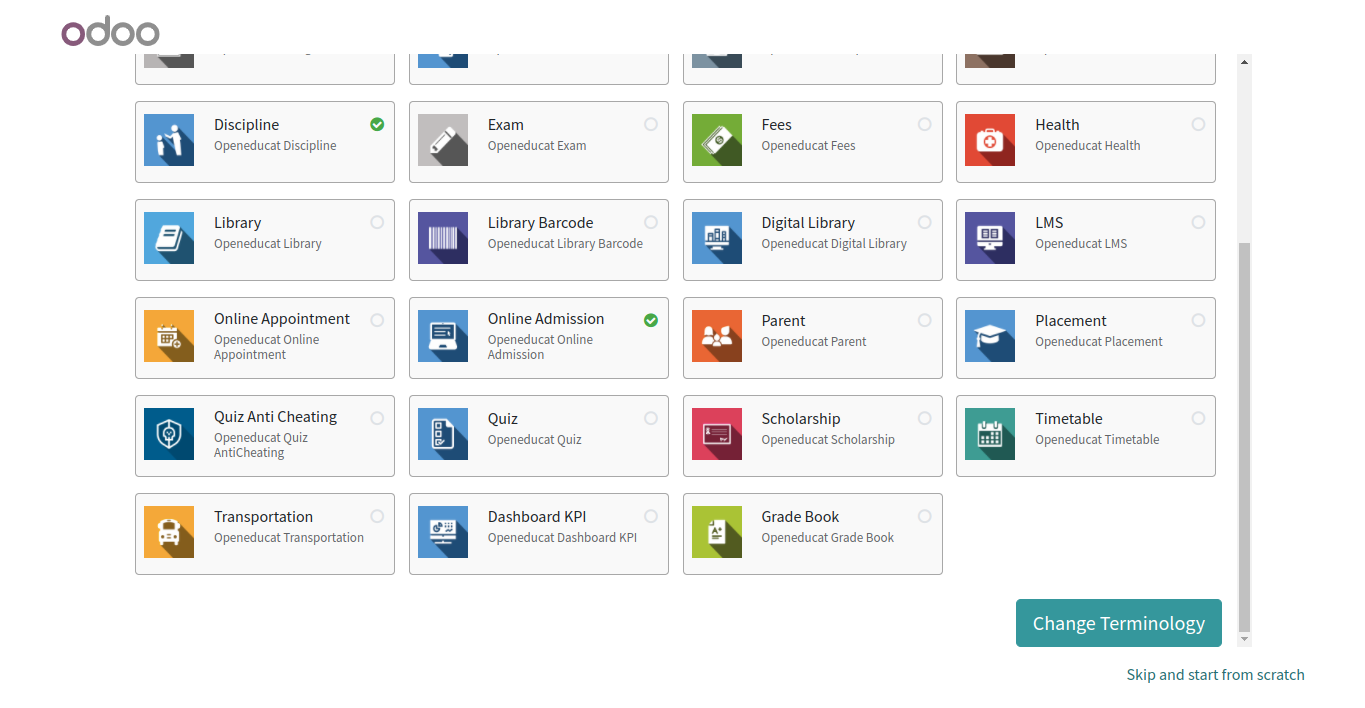Select the Timetable radio circle
This screenshot has width=1365, height=708.
[1198, 418]
